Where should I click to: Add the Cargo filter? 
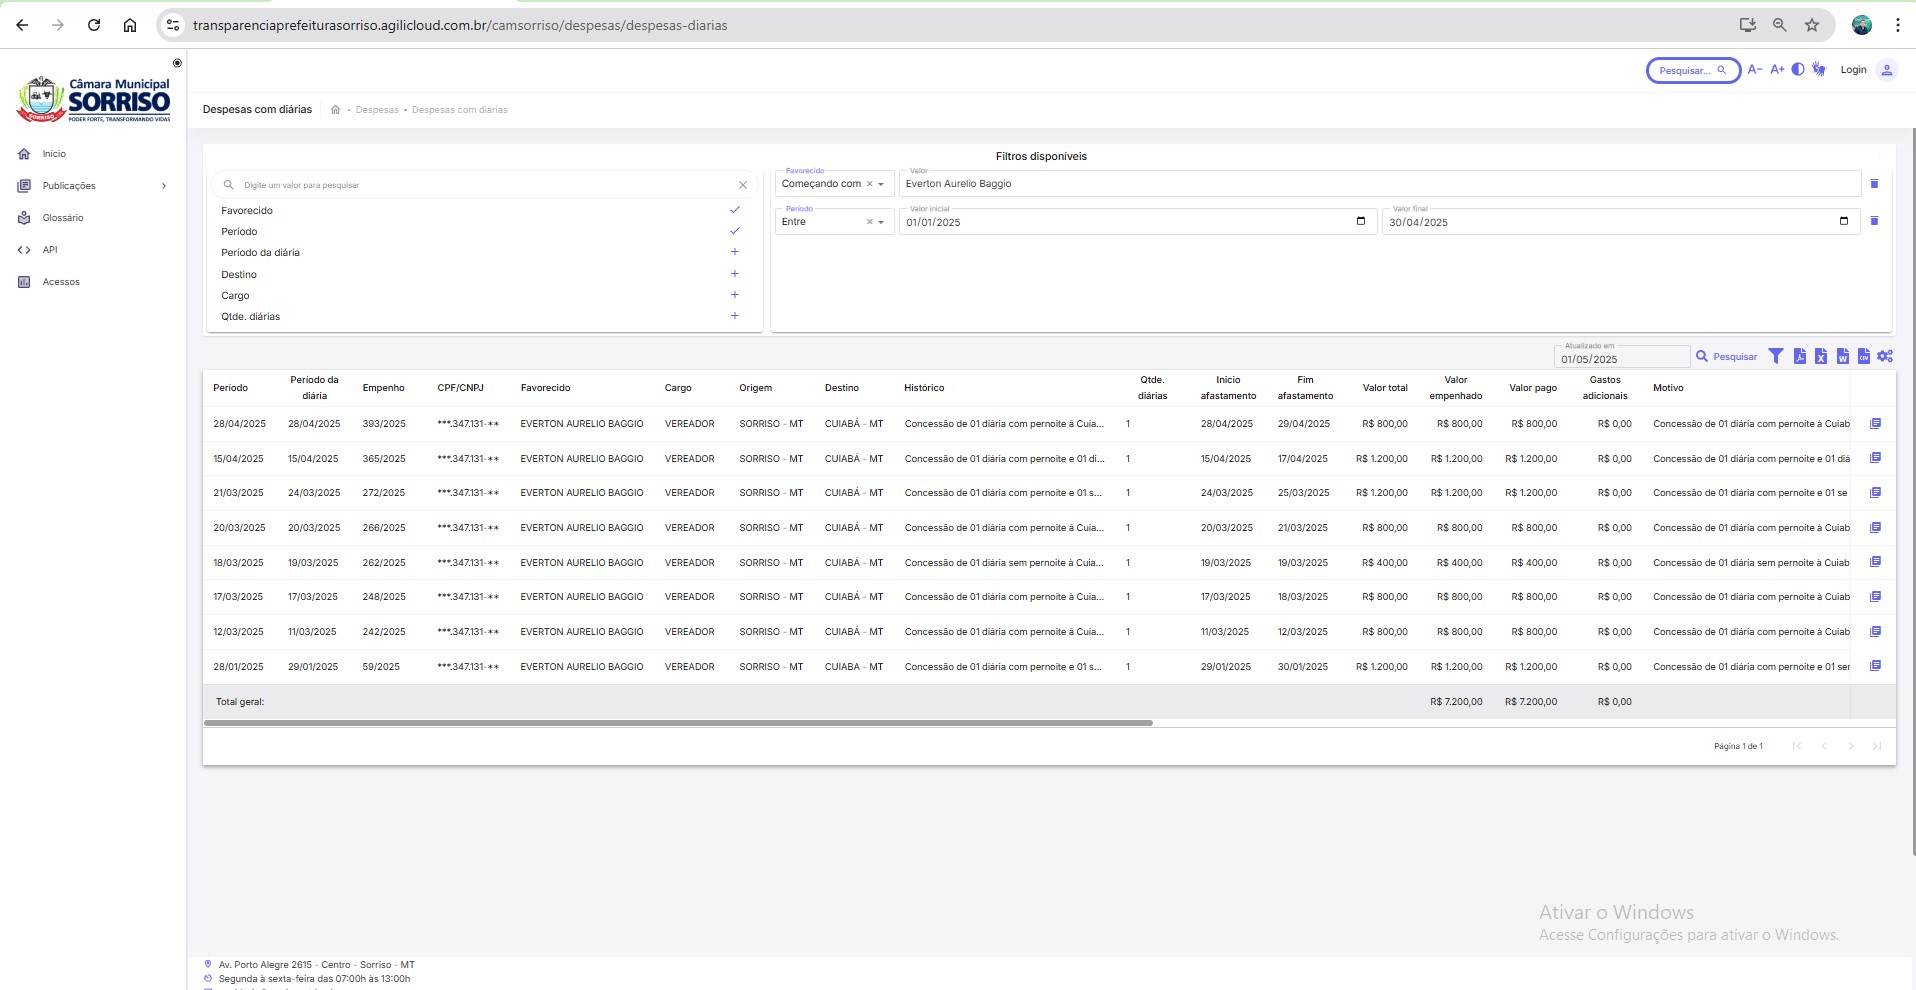[734, 295]
